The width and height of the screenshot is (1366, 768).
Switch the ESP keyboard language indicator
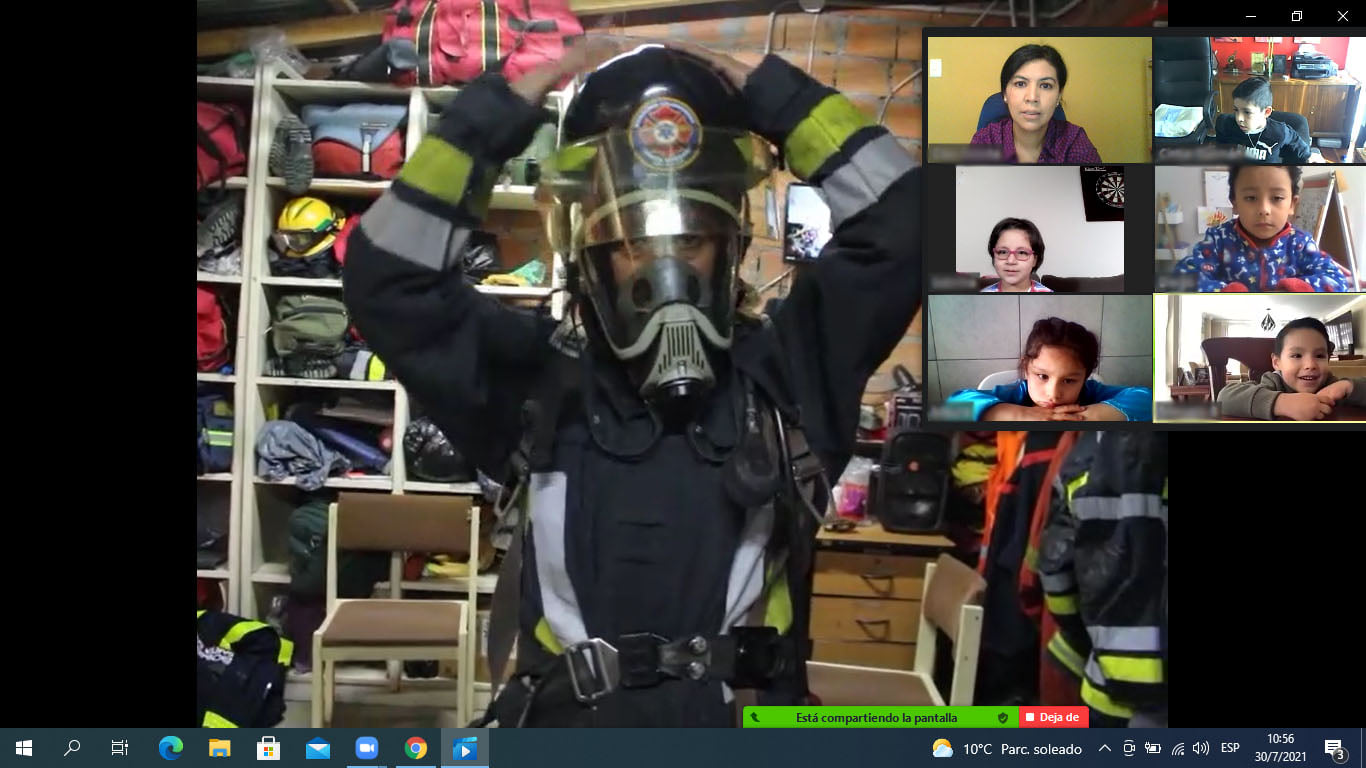click(1230, 748)
